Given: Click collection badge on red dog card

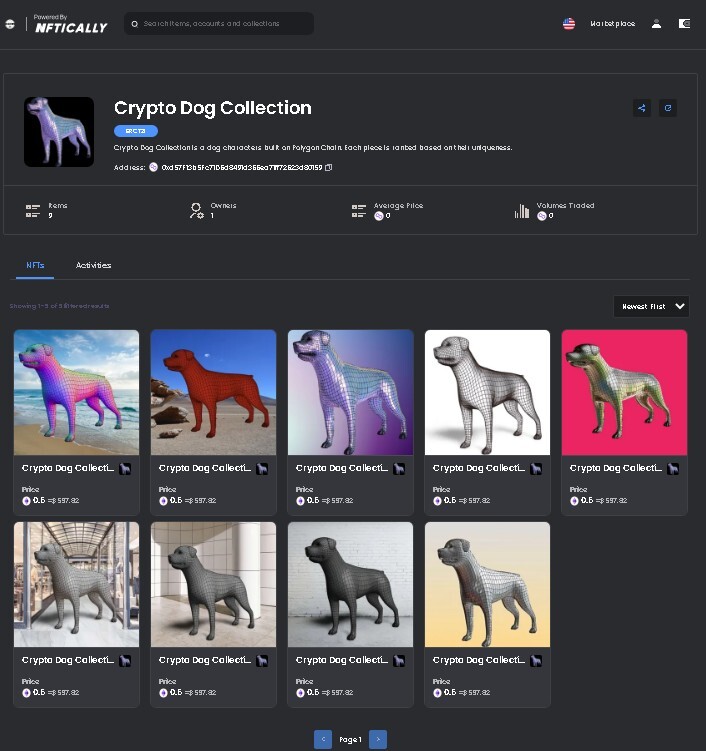Looking at the screenshot, I should pyautogui.click(x=262, y=469).
